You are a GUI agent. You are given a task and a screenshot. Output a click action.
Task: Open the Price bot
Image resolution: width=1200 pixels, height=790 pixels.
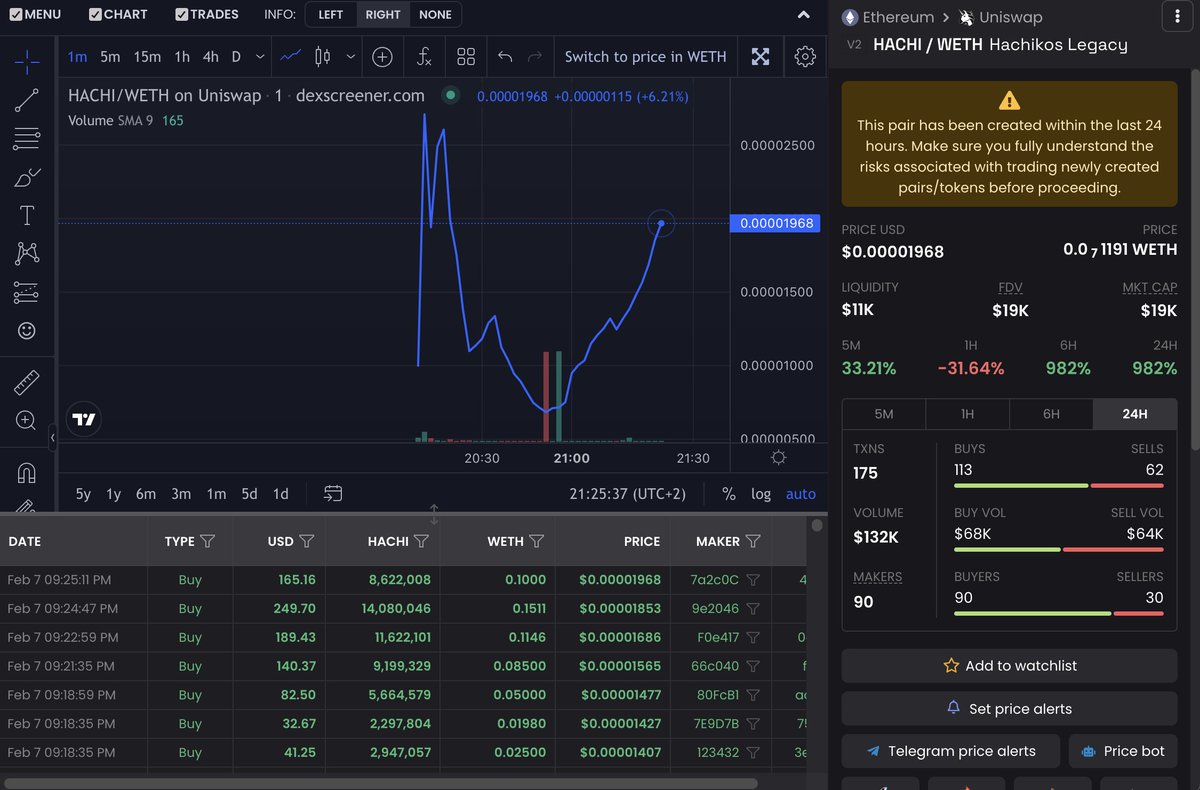pyautogui.click(x=1123, y=751)
